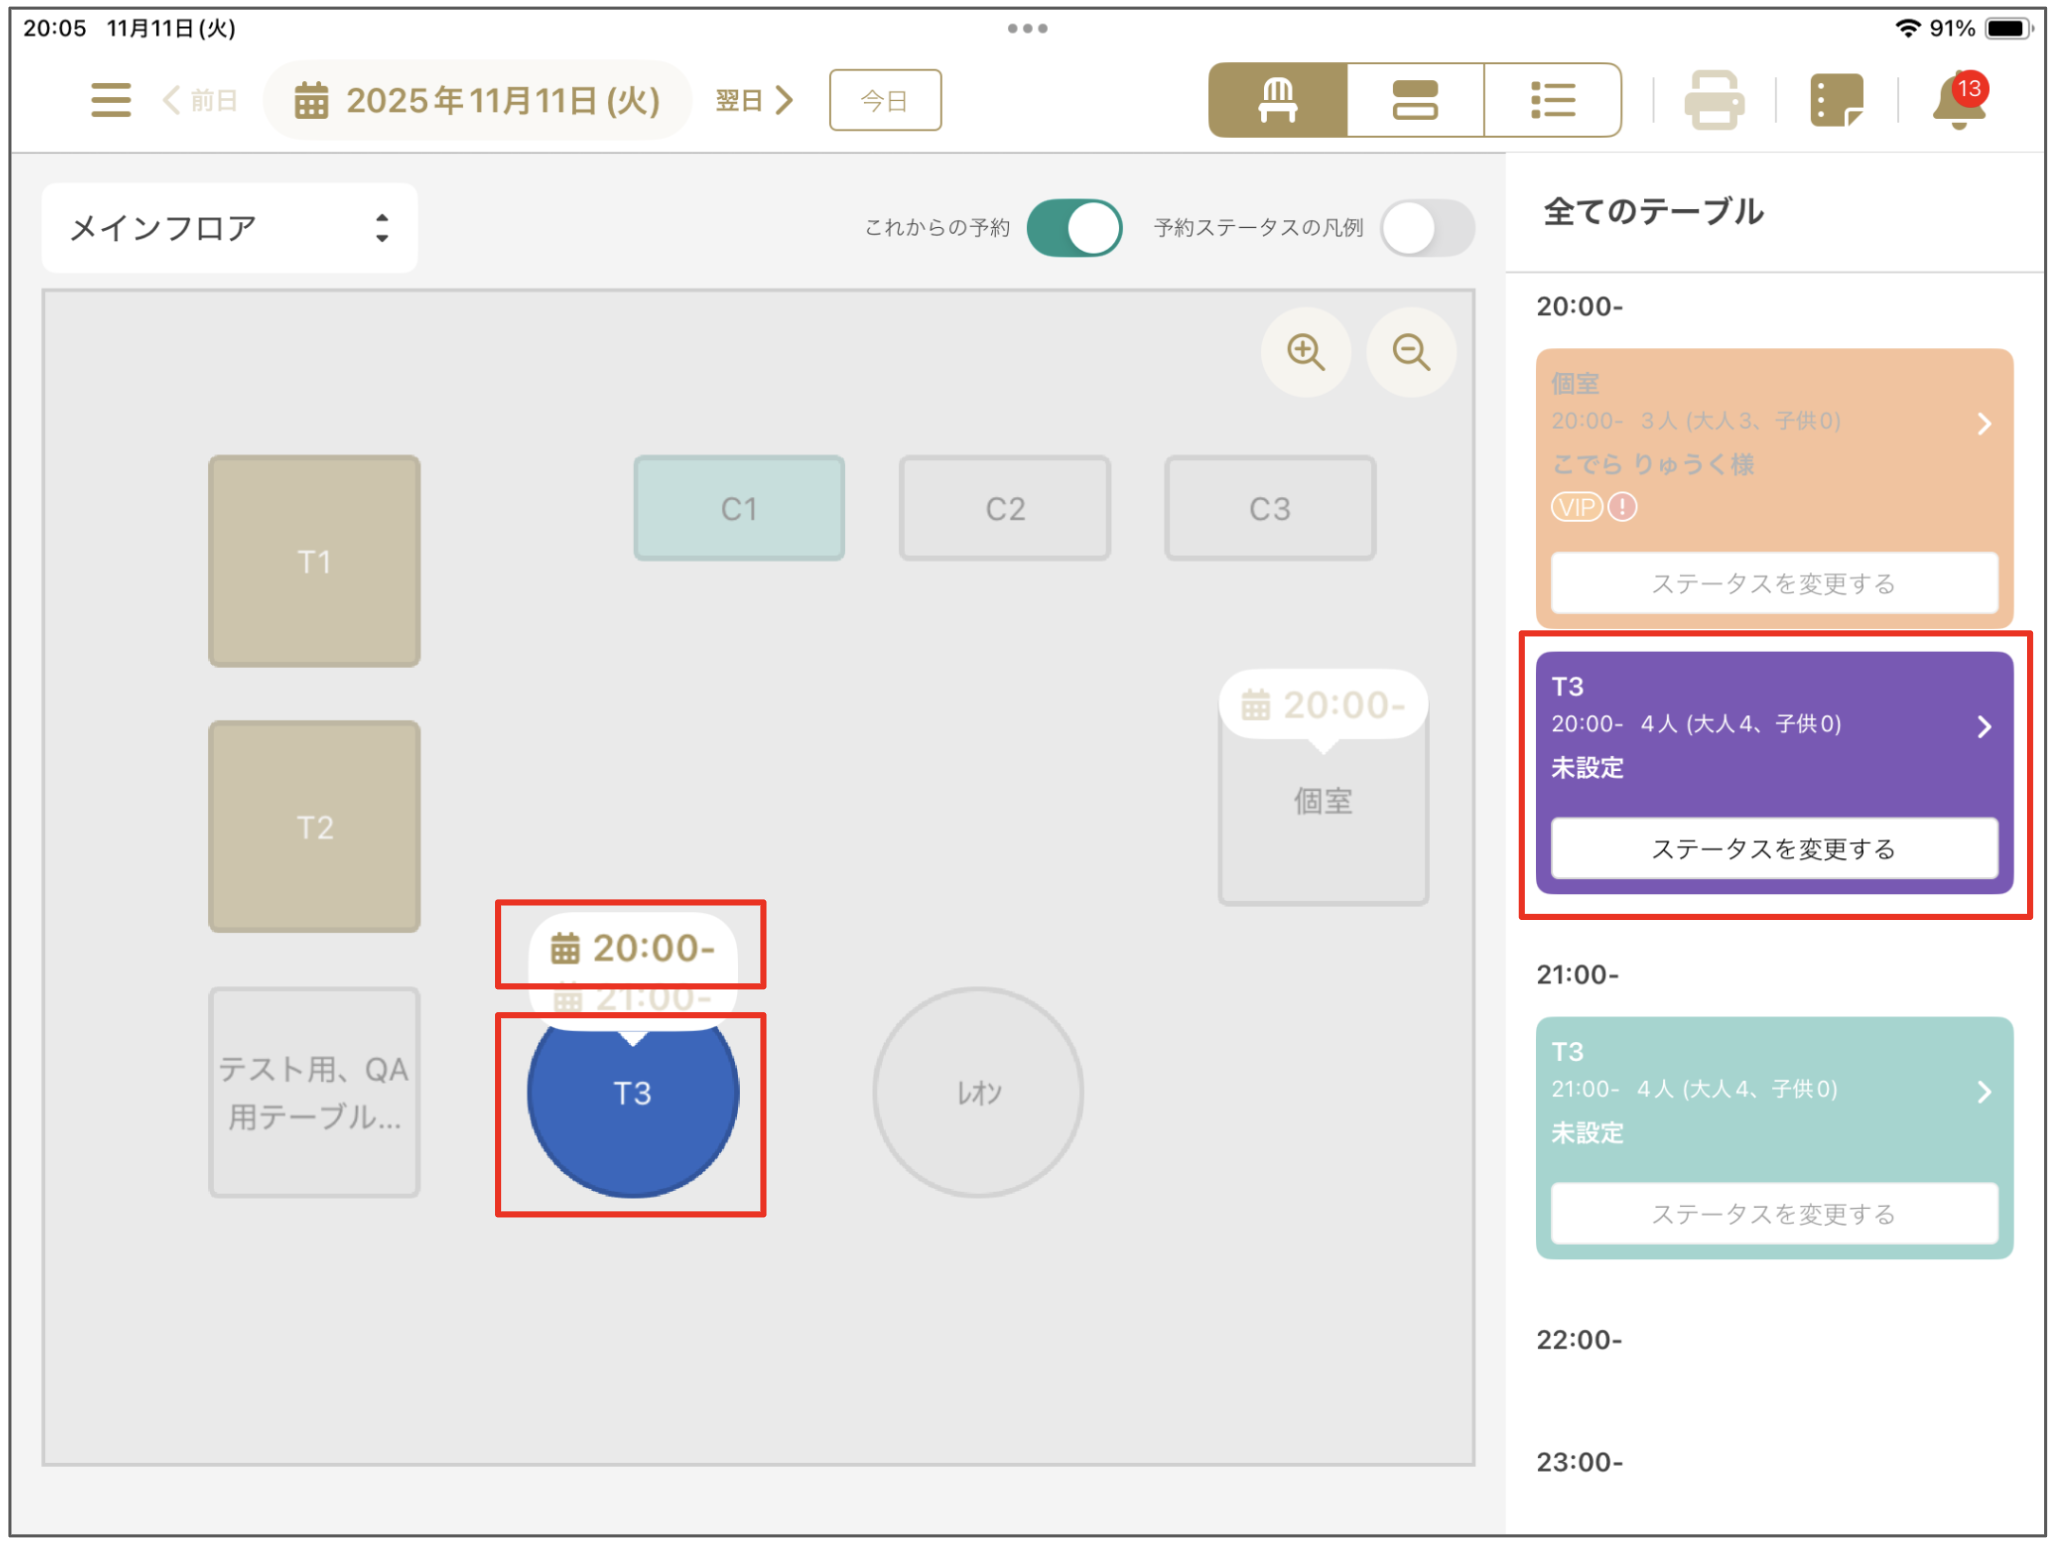Open the メインフロア floor dropdown
Screen dimensions: 2054x1544
coord(229,228)
